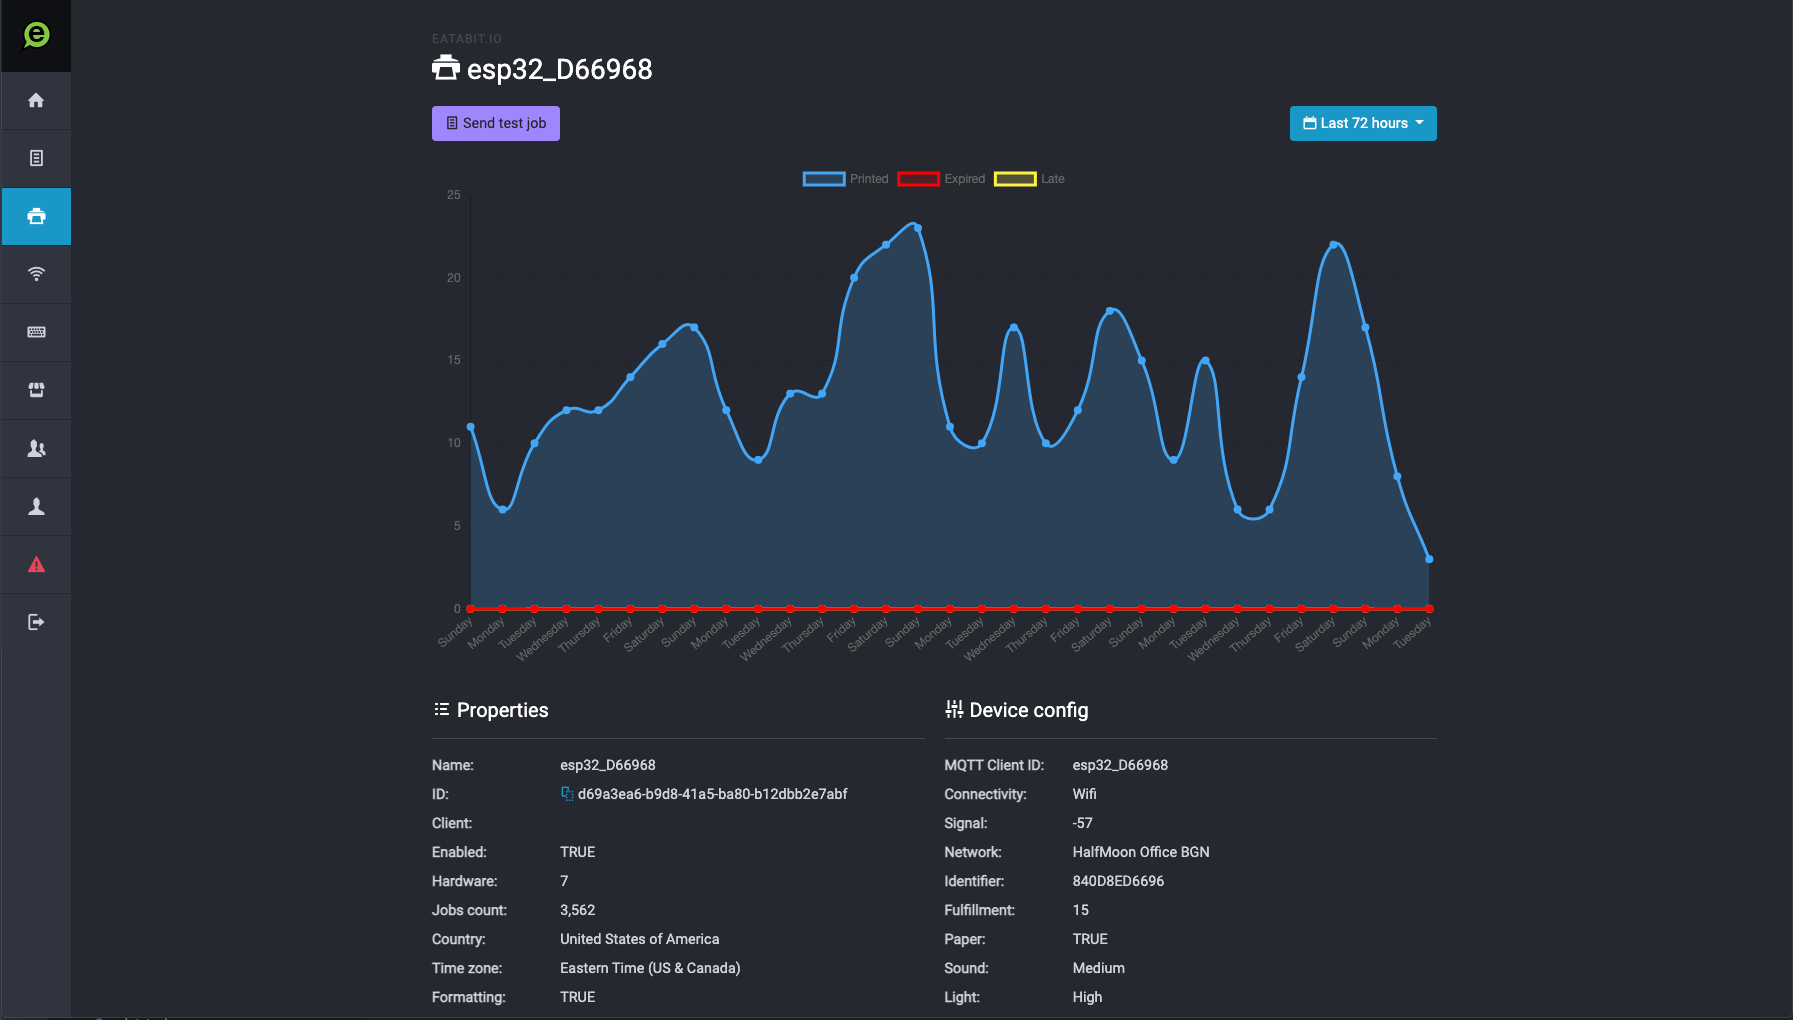Click the peak data point at 23 on chart
1793x1020 pixels.
pyautogui.click(x=918, y=228)
